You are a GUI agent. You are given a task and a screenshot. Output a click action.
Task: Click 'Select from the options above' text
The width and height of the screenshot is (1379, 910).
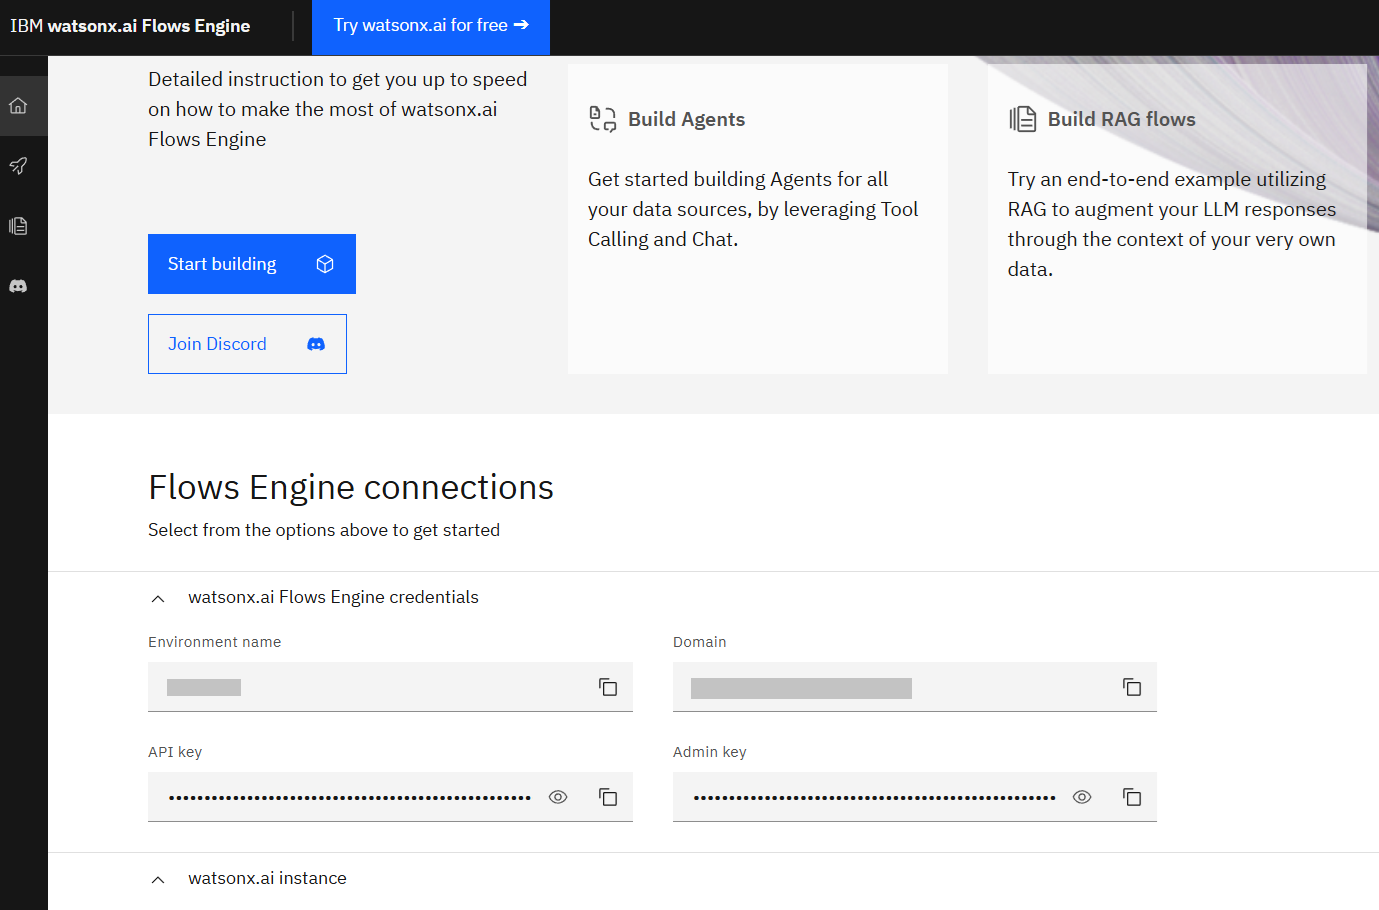click(324, 530)
